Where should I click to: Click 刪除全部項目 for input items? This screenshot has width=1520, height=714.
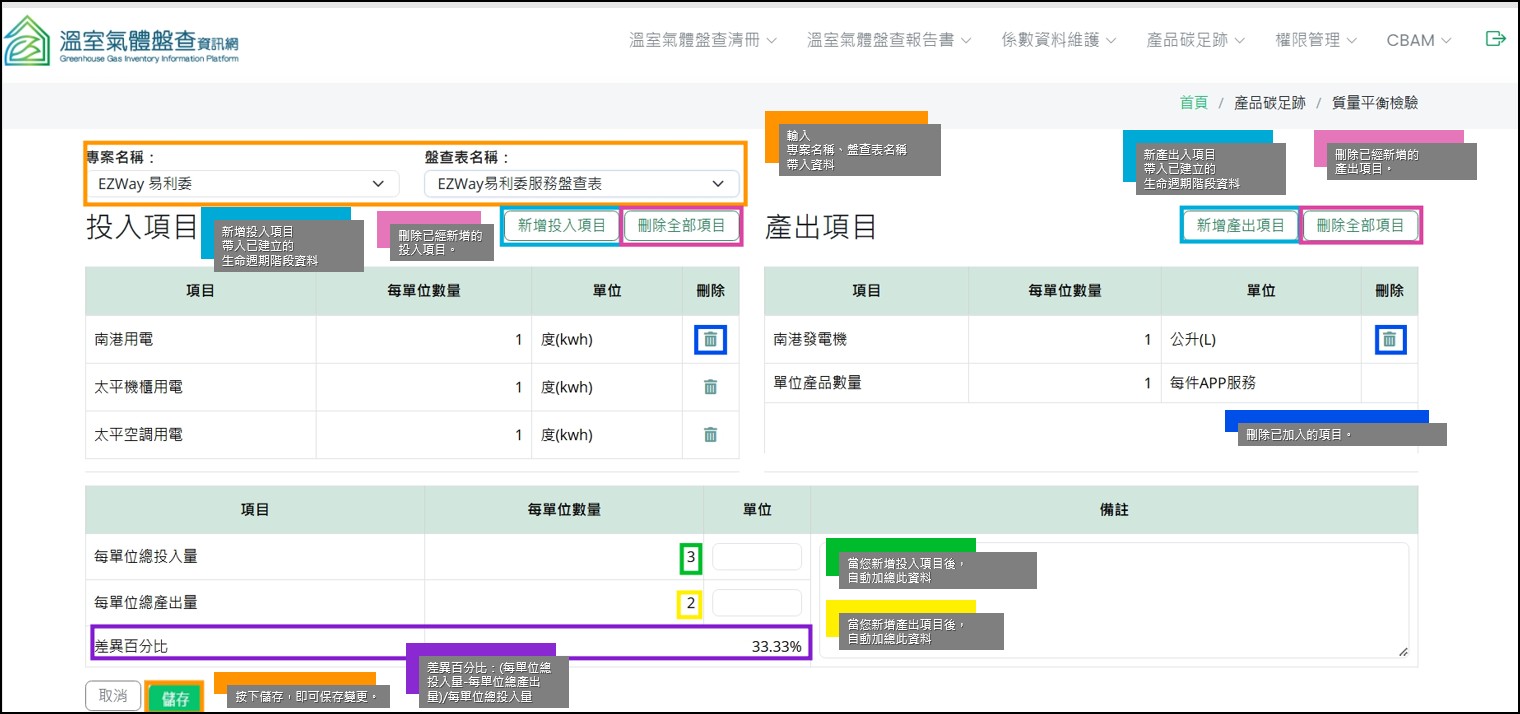pos(681,226)
